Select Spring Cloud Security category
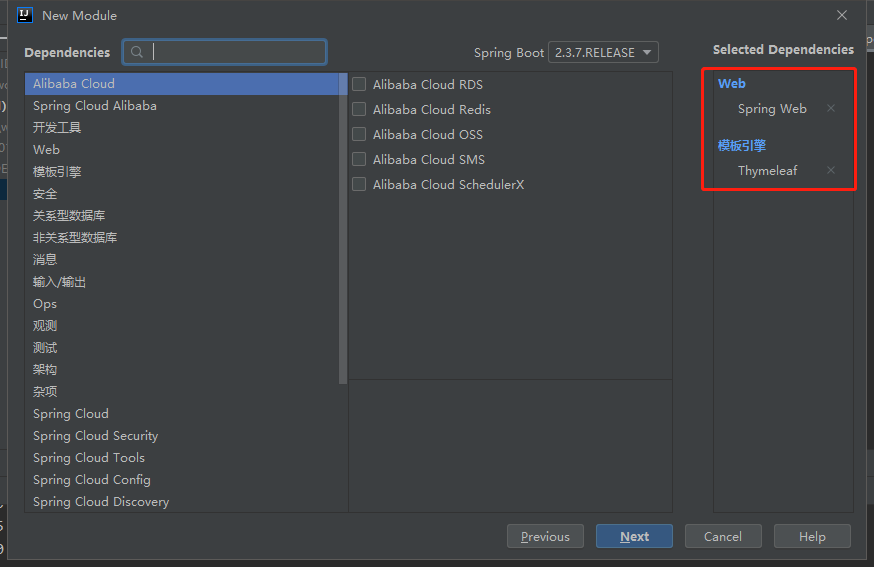The image size is (874, 567). [x=182, y=436]
